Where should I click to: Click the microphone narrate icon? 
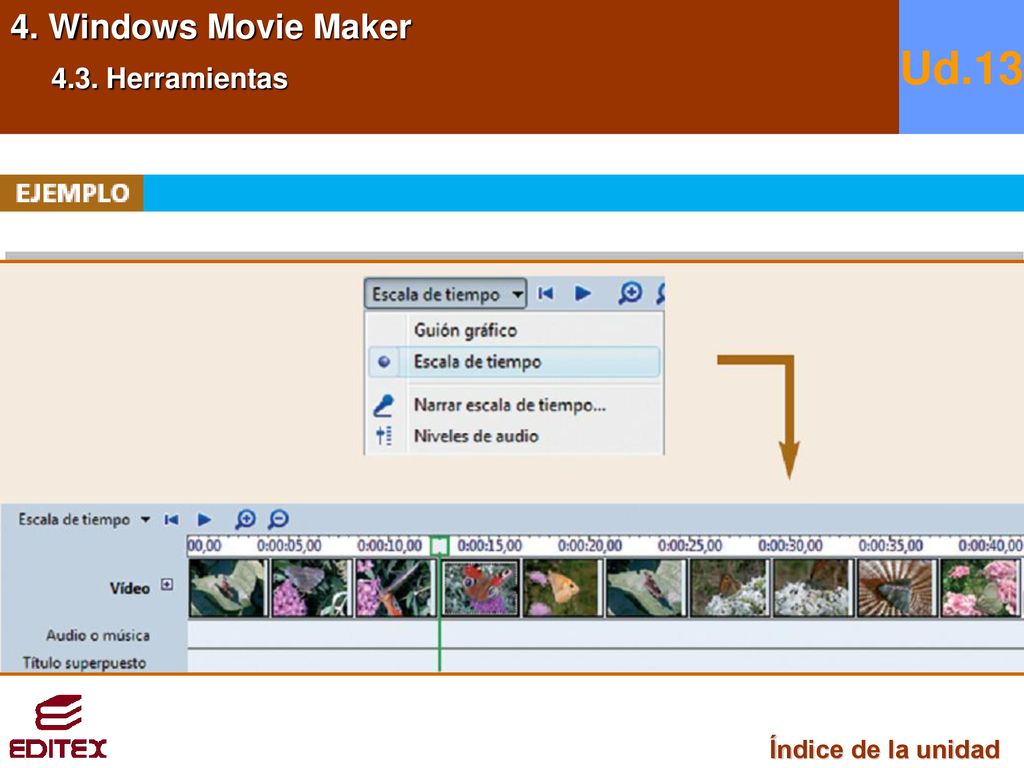(x=383, y=405)
